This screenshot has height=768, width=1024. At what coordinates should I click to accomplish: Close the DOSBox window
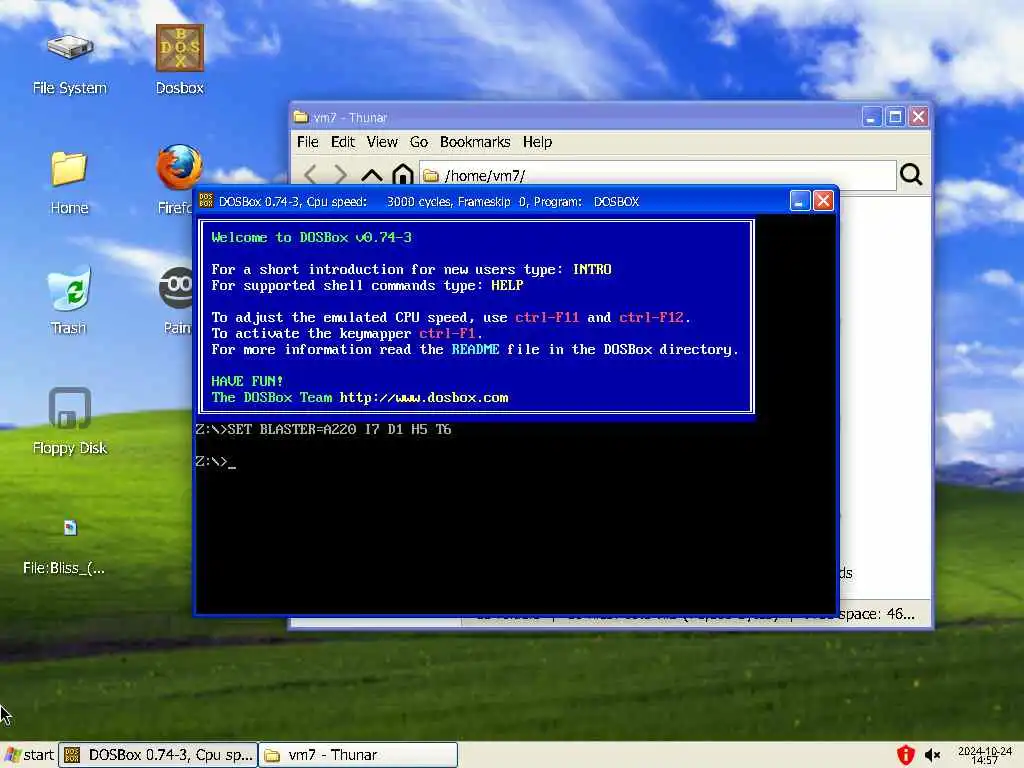823,201
